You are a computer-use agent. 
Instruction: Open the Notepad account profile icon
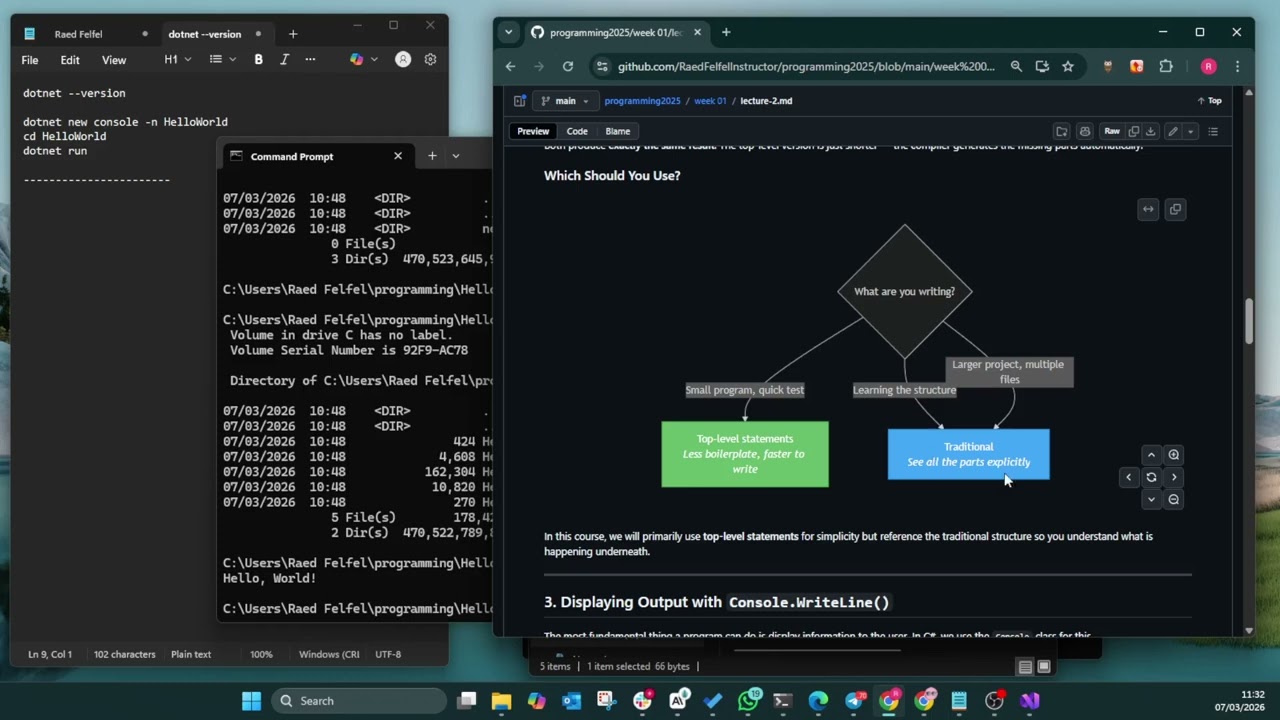(x=403, y=60)
